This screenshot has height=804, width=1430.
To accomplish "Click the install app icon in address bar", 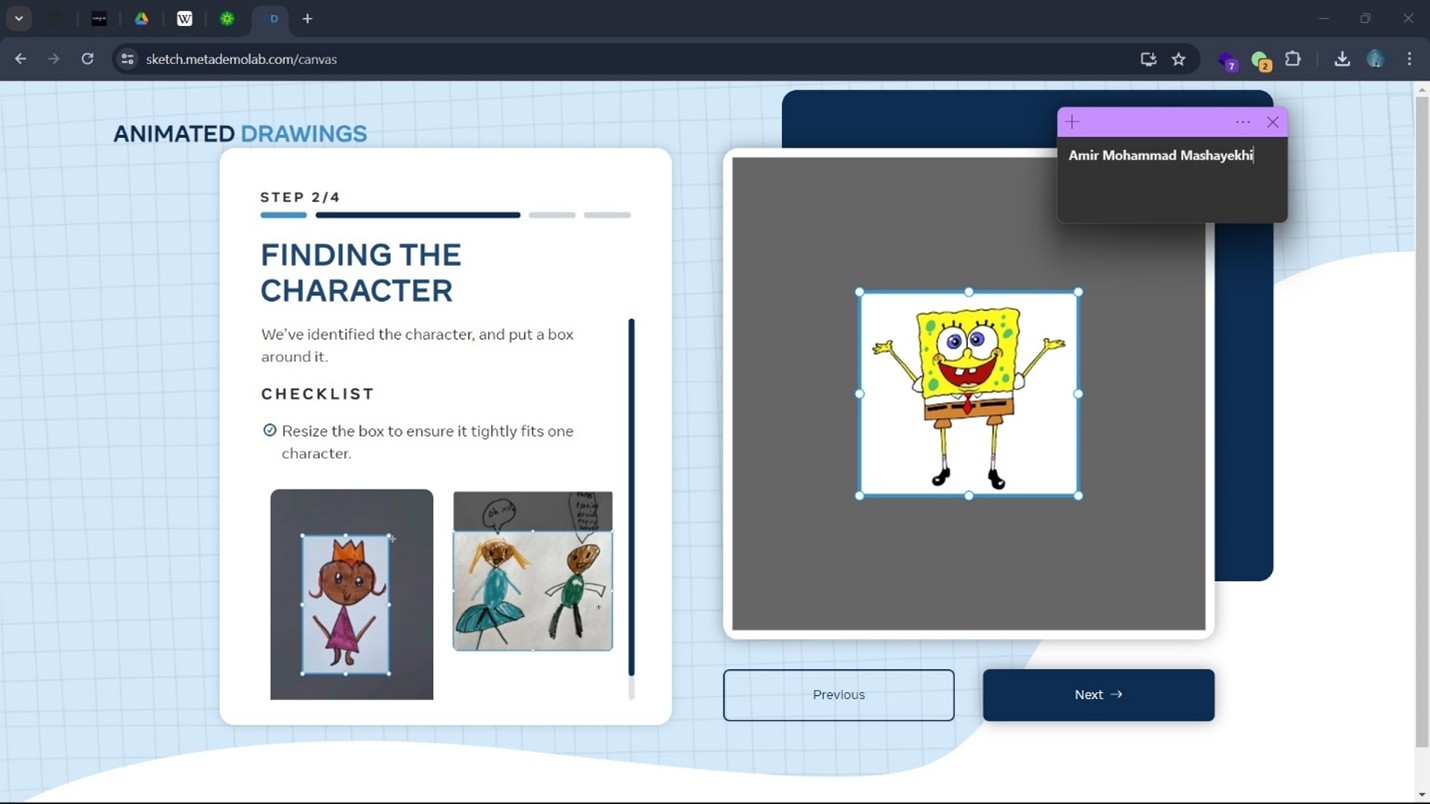I will tap(1148, 59).
